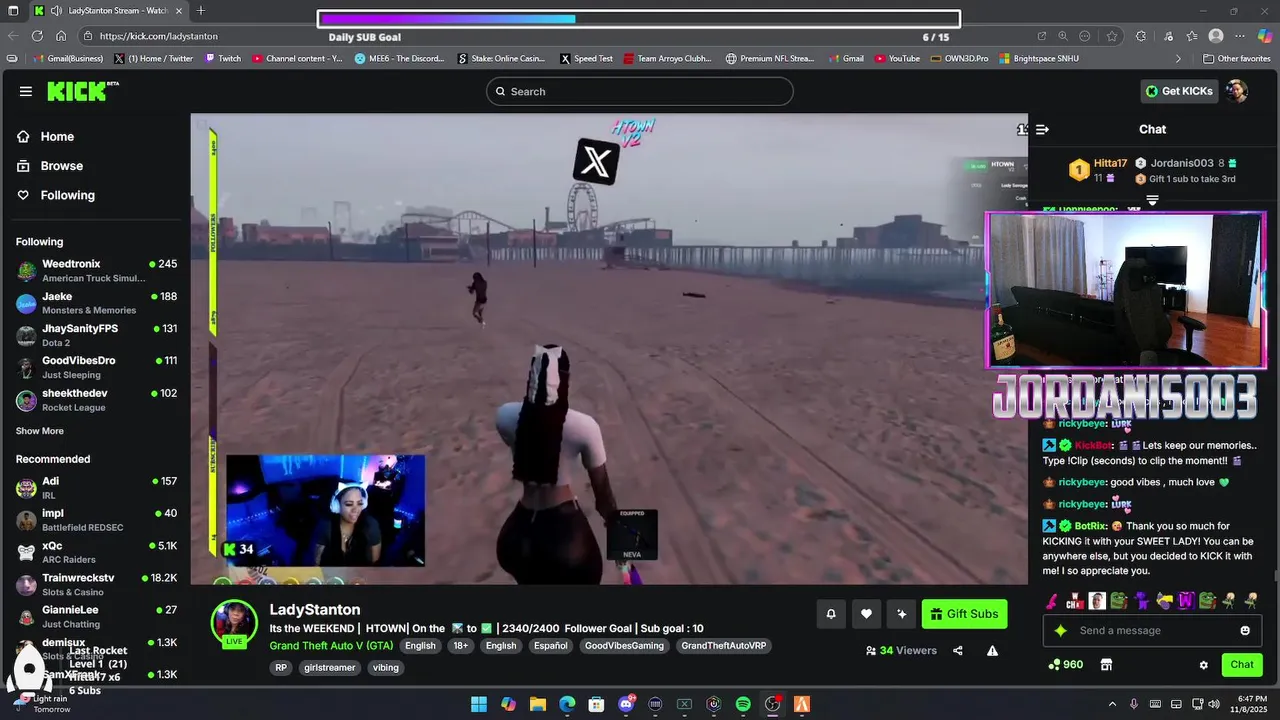Click the streamer webcam overlay

325,511
